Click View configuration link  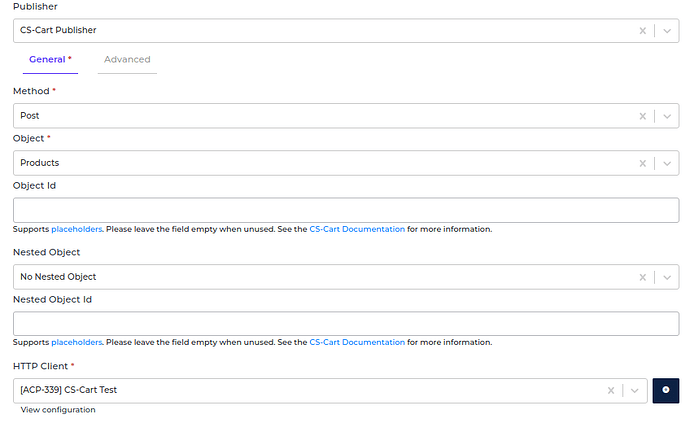click(58, 410)
